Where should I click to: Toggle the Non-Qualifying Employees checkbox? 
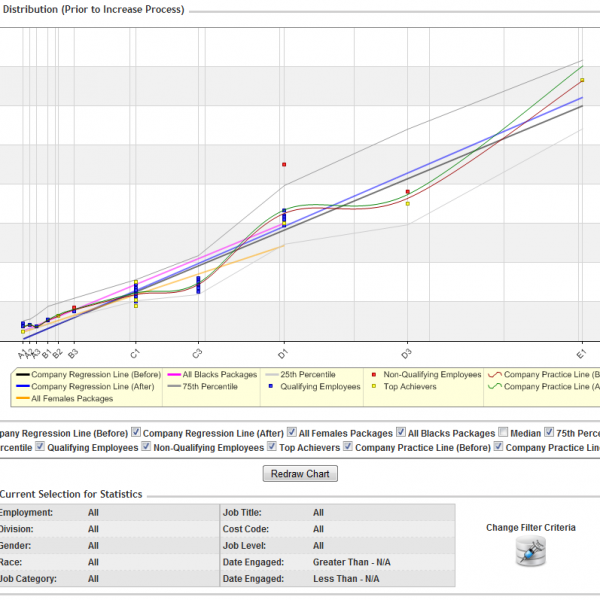point(146,446)
